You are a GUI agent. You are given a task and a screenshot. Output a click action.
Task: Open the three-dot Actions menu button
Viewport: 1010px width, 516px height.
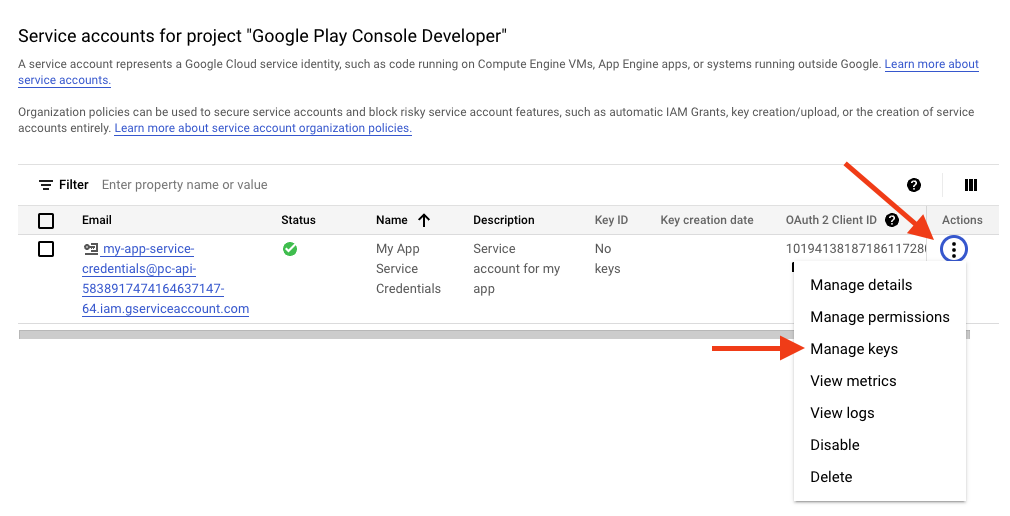[953, 249]
